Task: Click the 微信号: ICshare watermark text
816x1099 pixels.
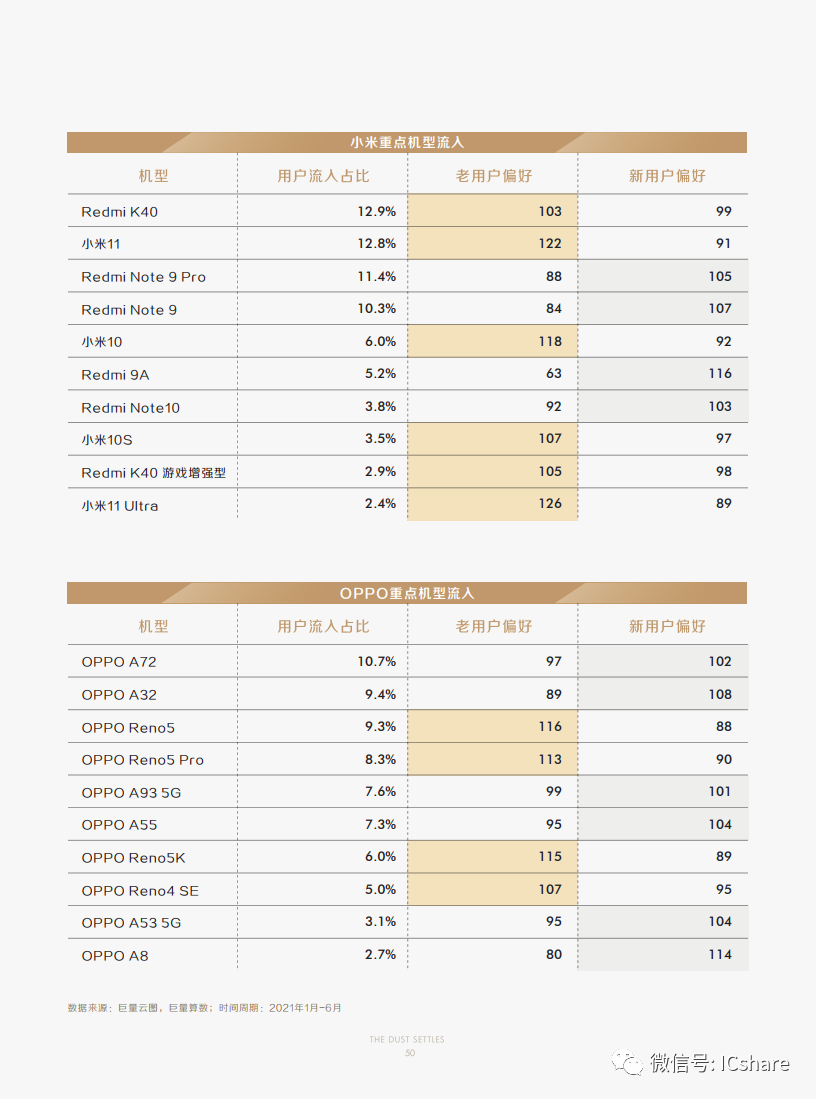Action: pyautogui.click(x=720, y=1063)
